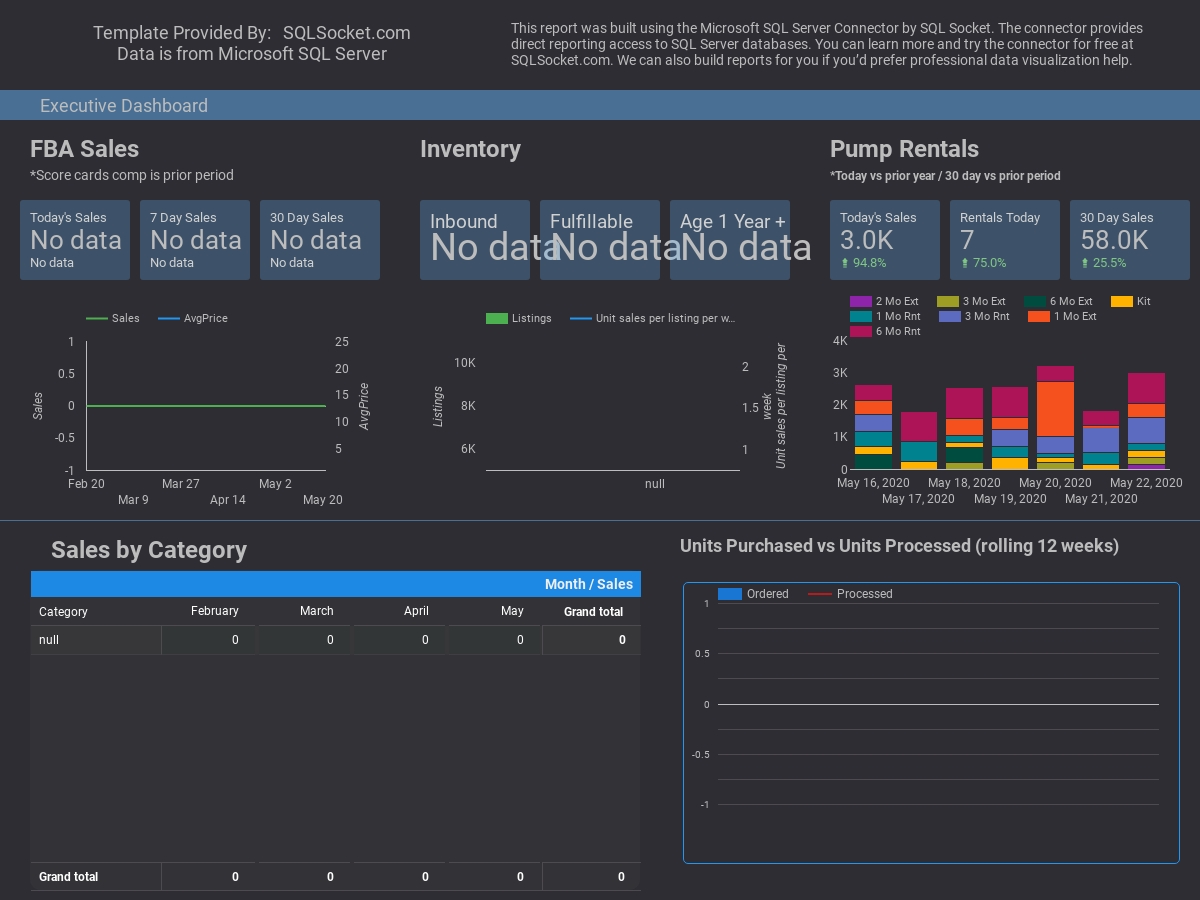Click the green Sales legend line marker

click(97, 318)
